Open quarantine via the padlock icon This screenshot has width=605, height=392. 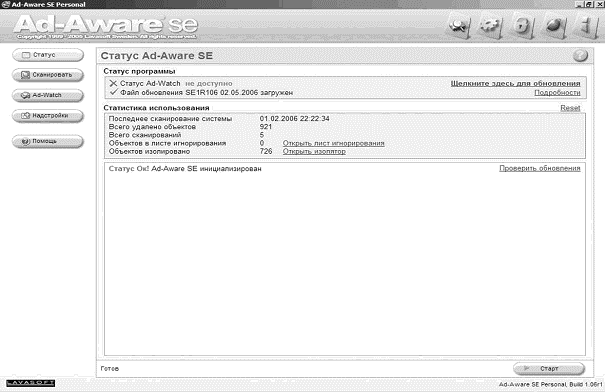tap(522, 26)
